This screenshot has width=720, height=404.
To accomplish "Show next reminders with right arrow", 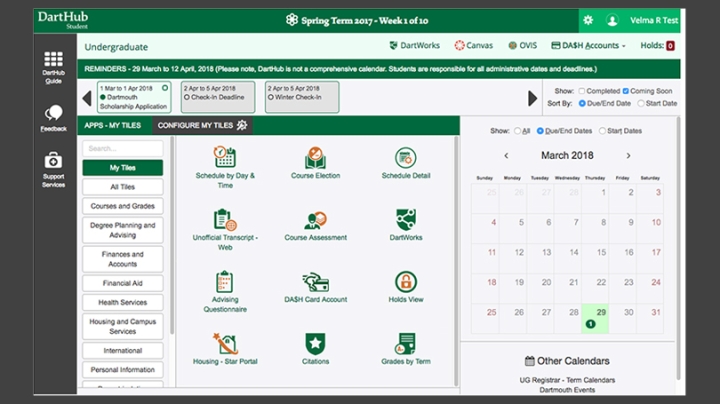I will pos(532,98).
